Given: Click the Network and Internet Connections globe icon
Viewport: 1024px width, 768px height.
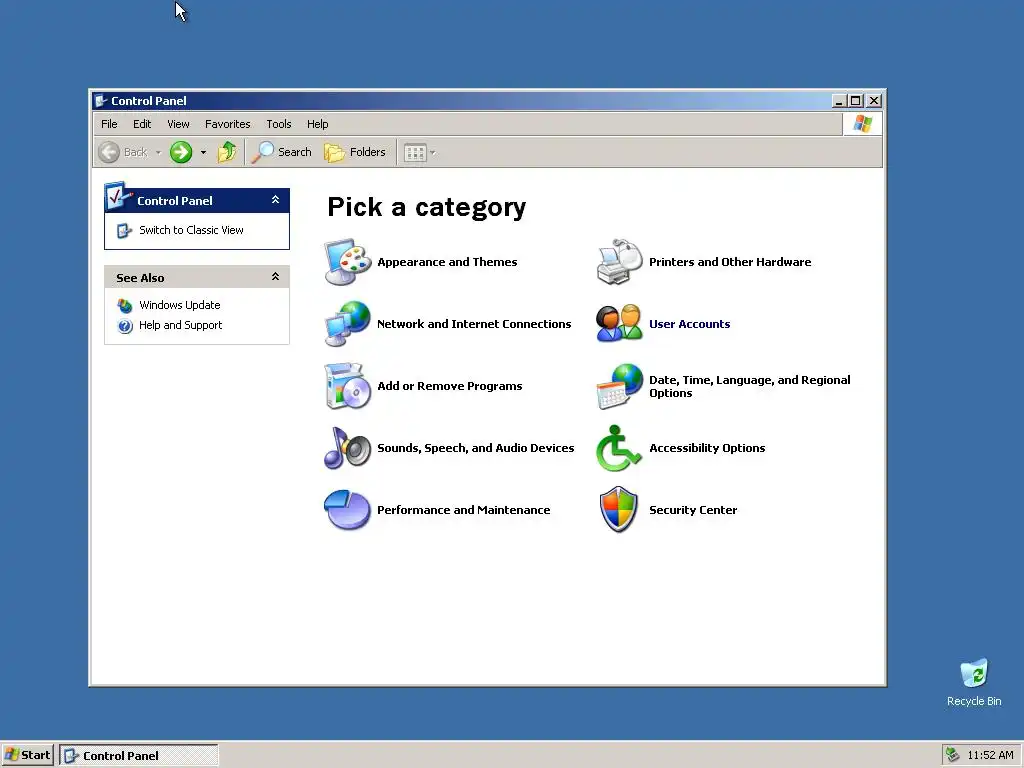Looking at the screenshot, I should tap(347, 324).
